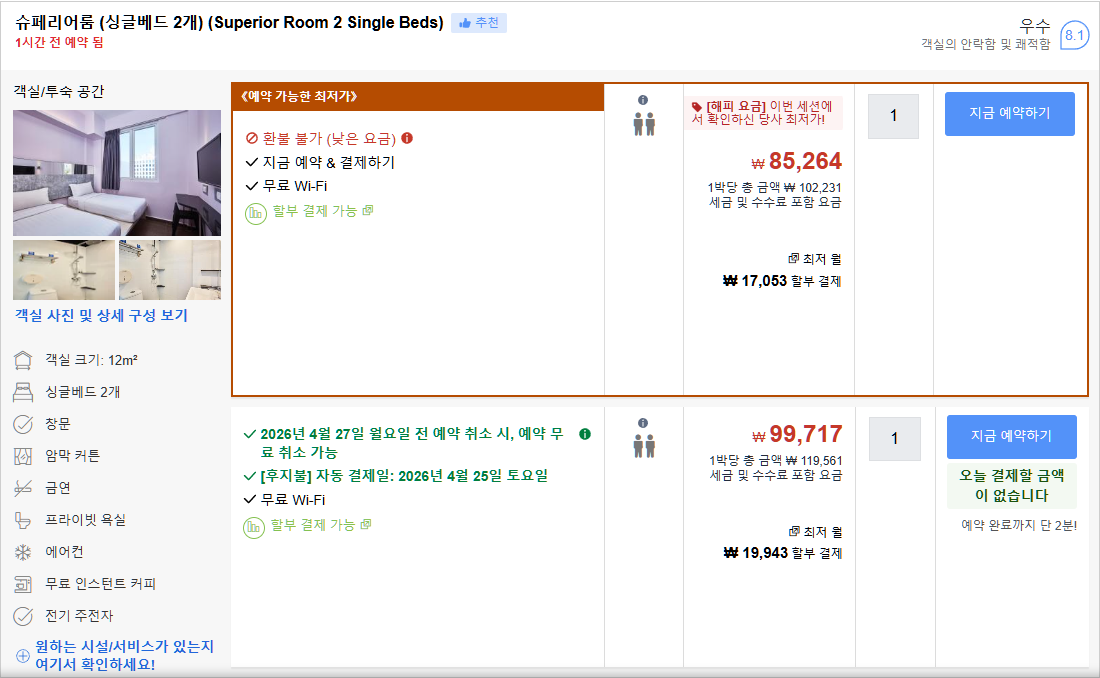Viewport: 1100px width, 678px height.
Task: Open room quantity dropdown for ₩85,264 rate
Action: pyautogui.click(x=893, y=116)
